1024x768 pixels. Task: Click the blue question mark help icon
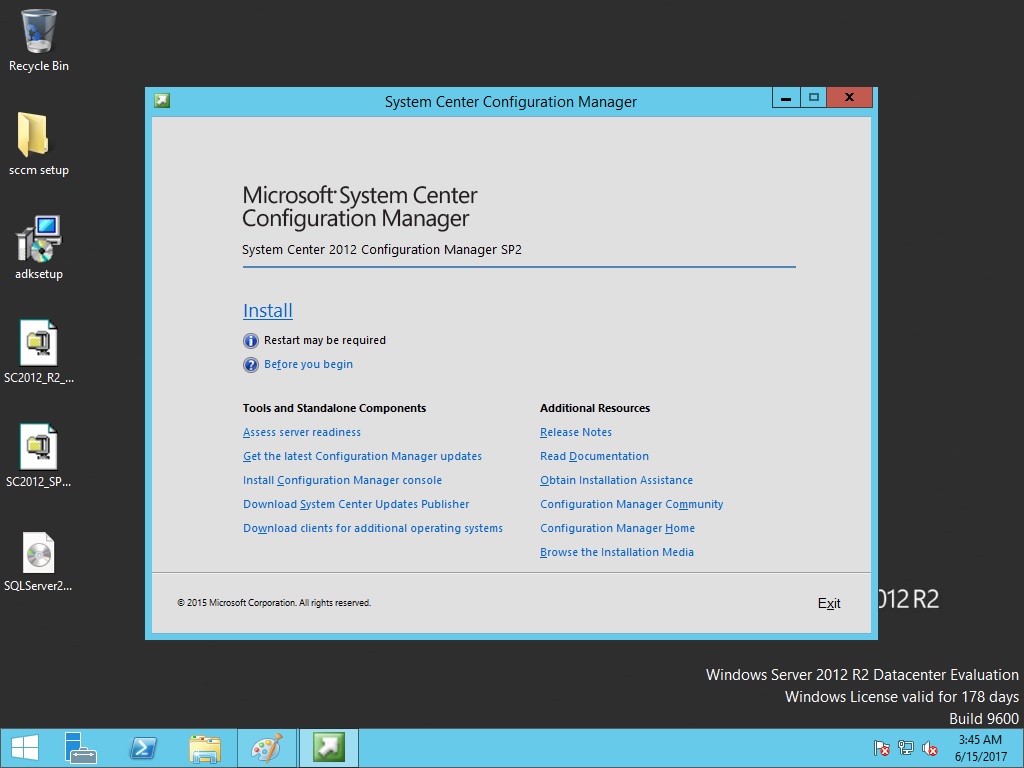[251, 365]
